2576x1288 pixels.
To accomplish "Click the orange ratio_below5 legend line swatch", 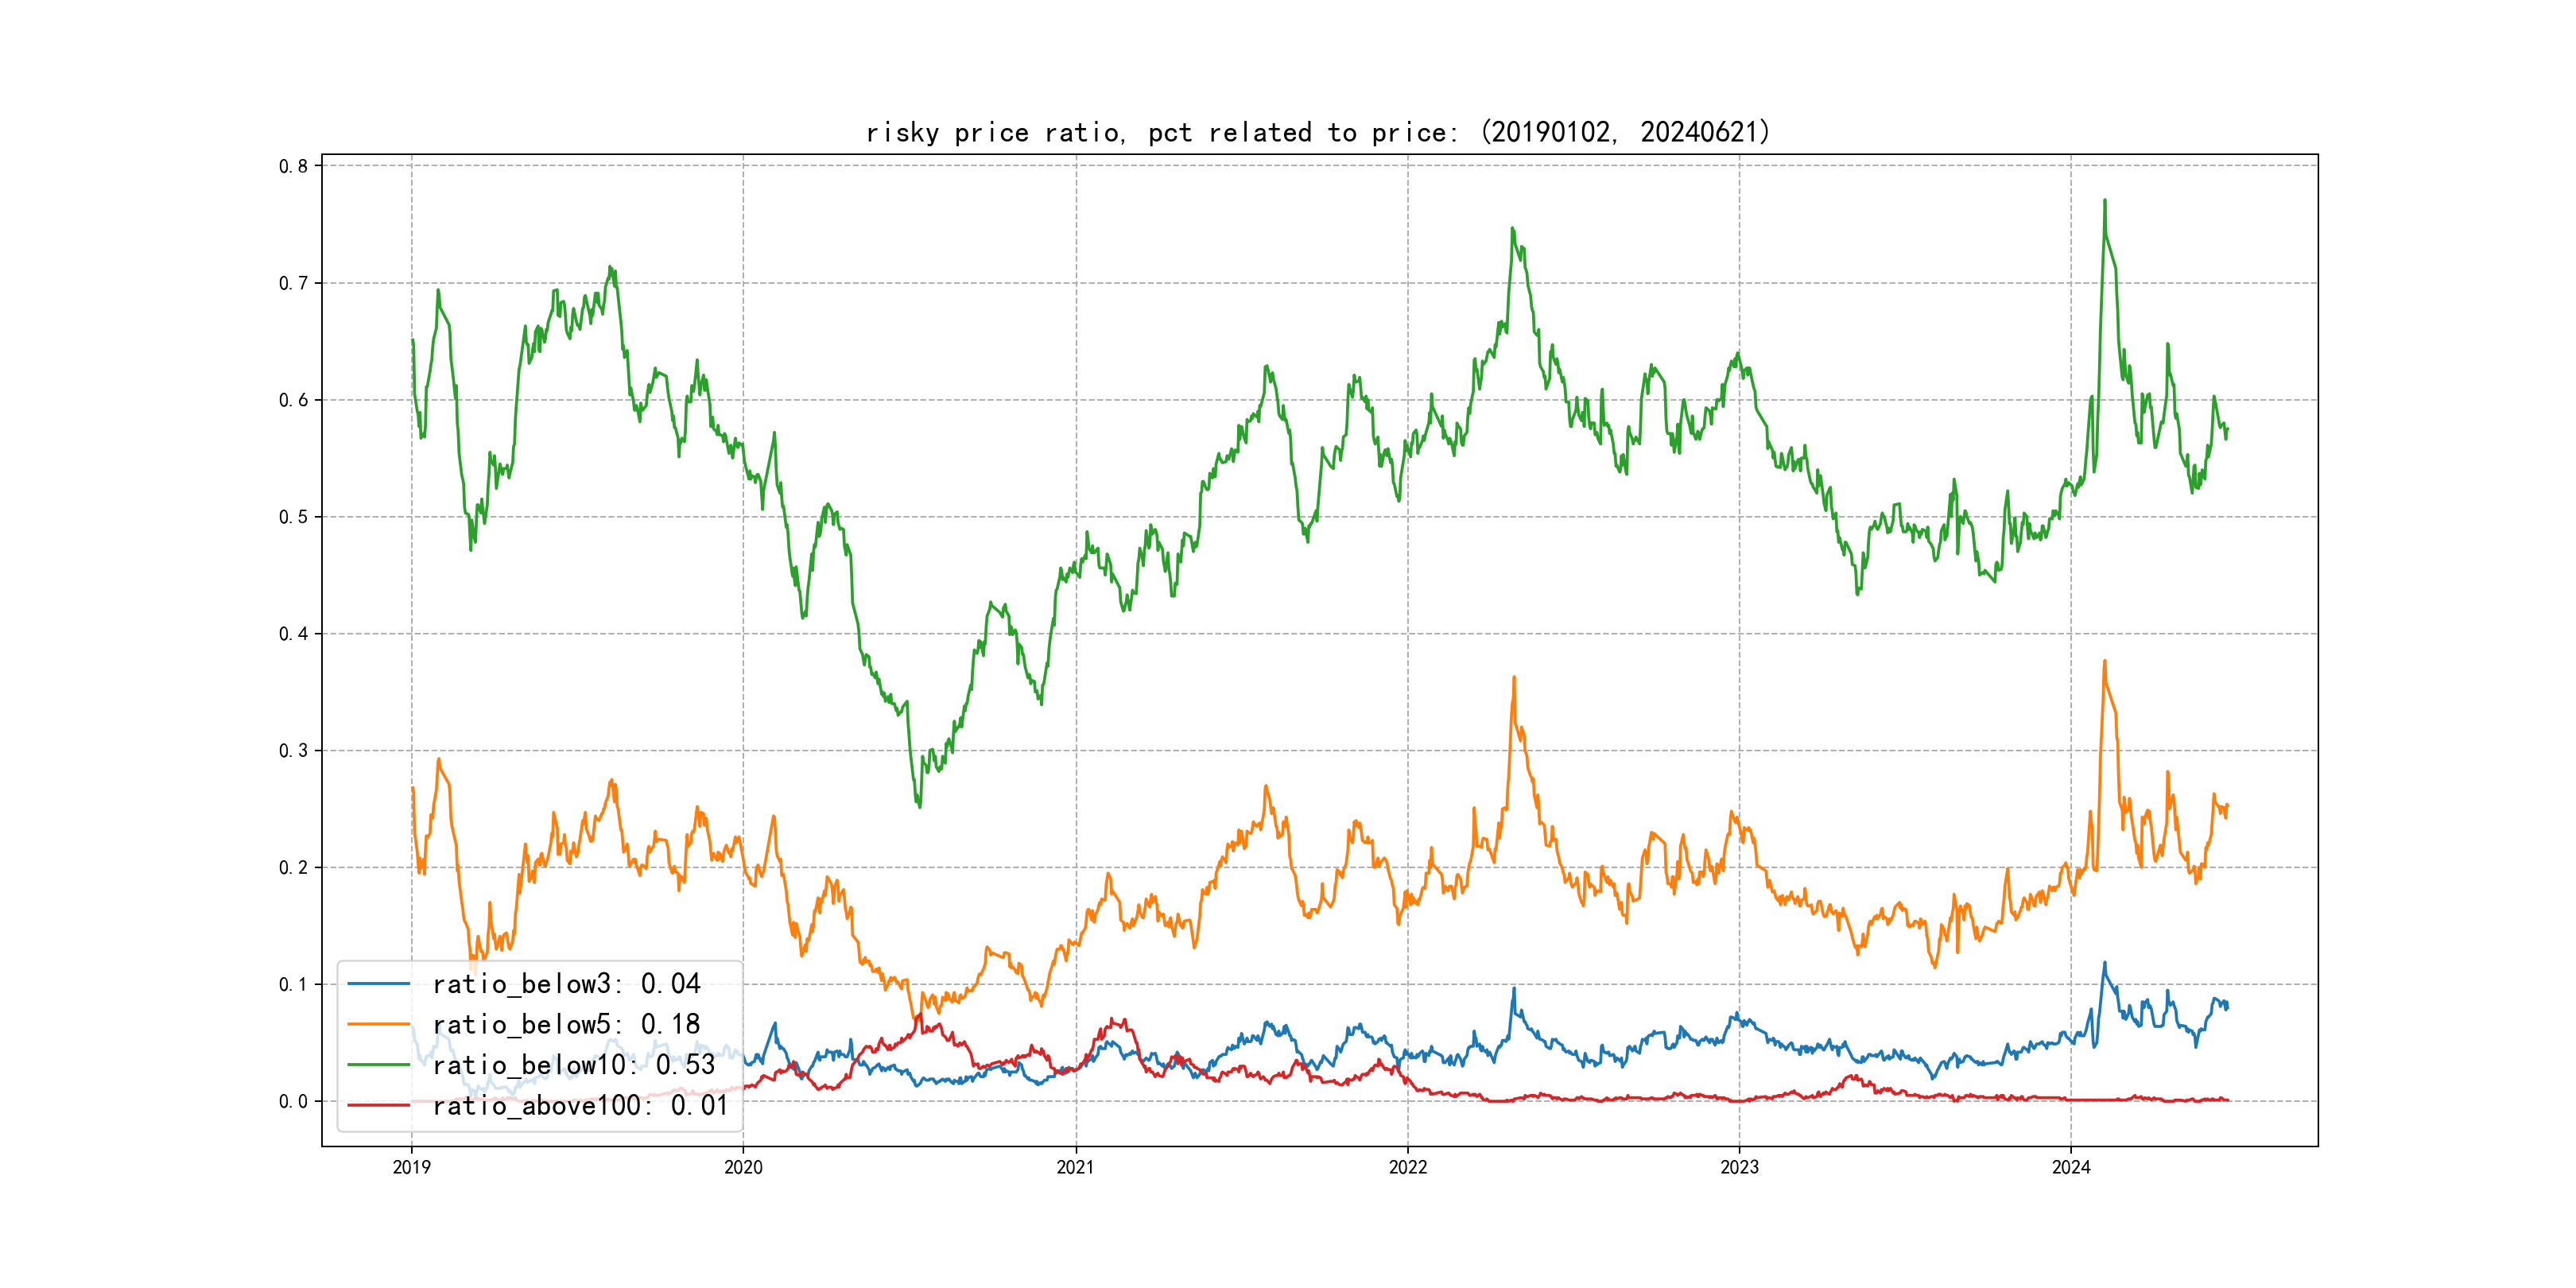I will click(x=378, y=1024).
